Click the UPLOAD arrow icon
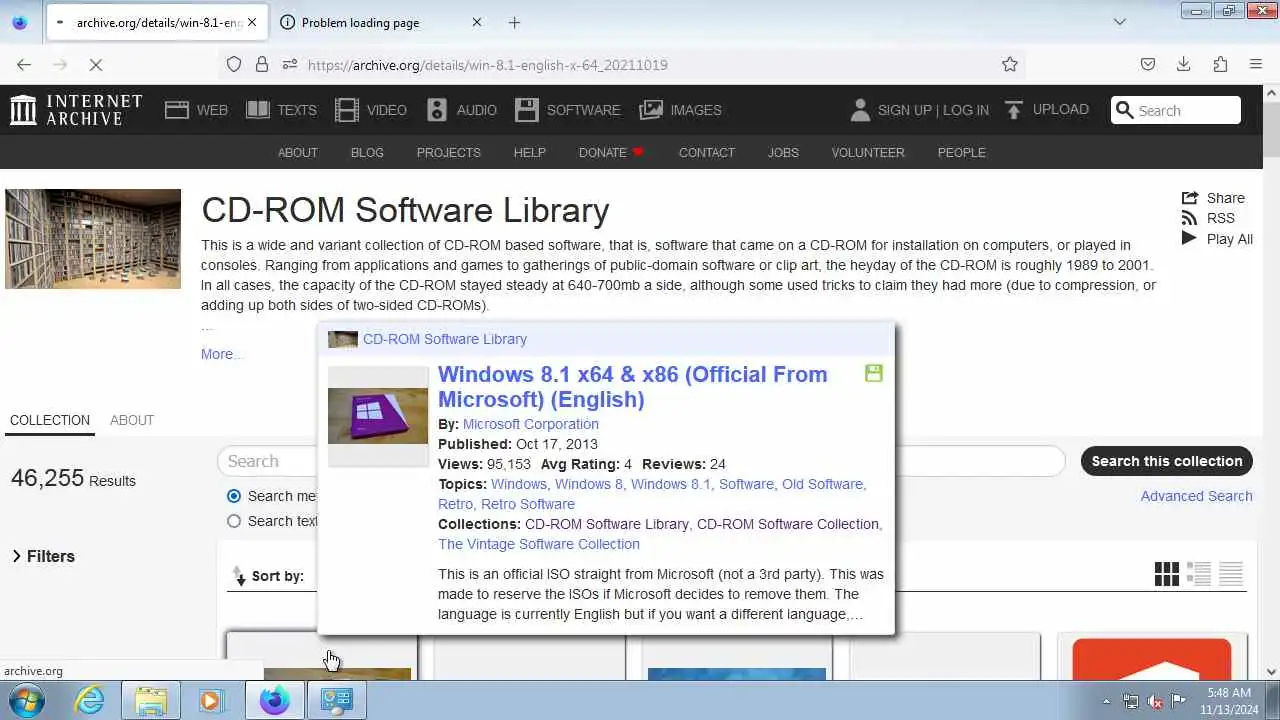The height and width of the screenshot is (720, 1280). point(1014,110)
